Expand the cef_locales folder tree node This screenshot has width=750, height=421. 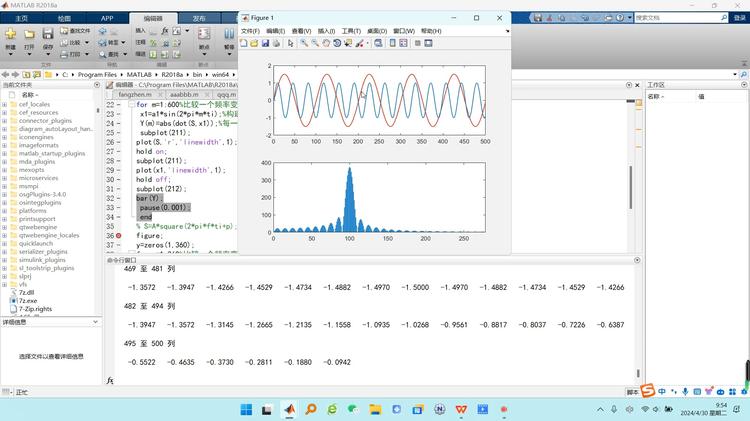tap(4, 104)
